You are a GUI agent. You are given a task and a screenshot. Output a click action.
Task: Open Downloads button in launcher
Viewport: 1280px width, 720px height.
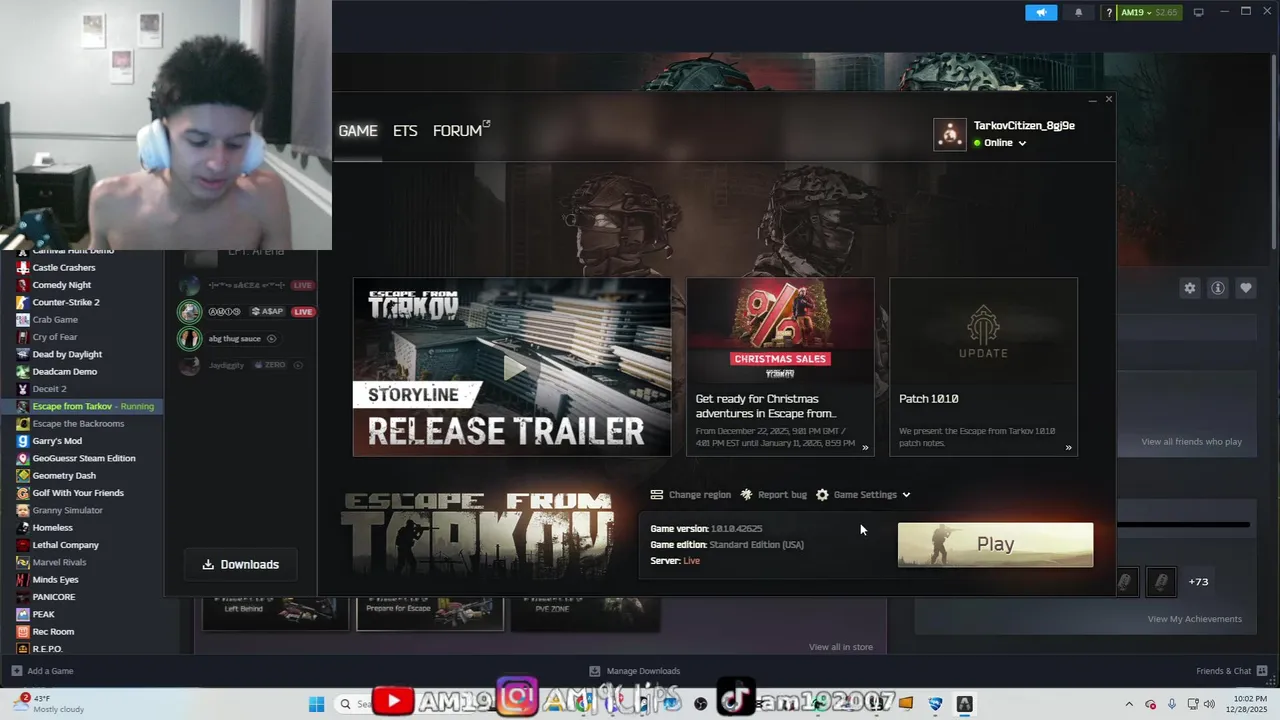pos(241,564)
